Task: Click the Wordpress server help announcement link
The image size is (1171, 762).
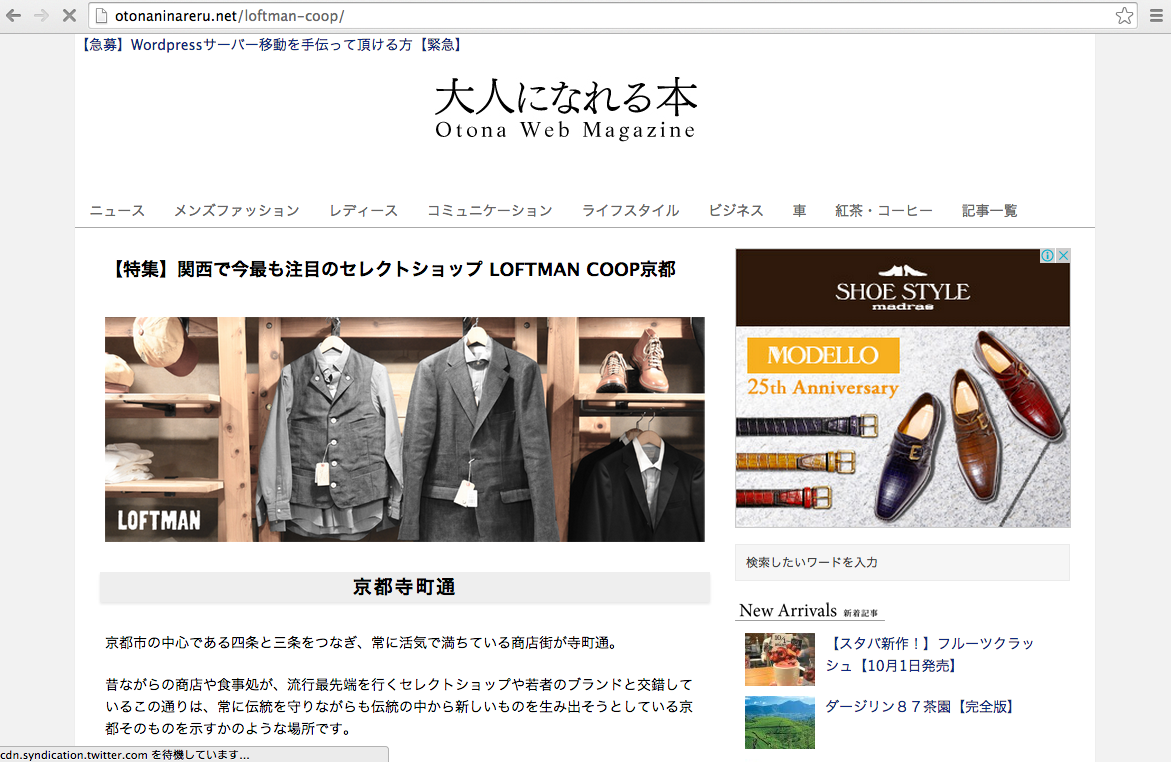Action: pyautogui.click(x=270, y=45)
